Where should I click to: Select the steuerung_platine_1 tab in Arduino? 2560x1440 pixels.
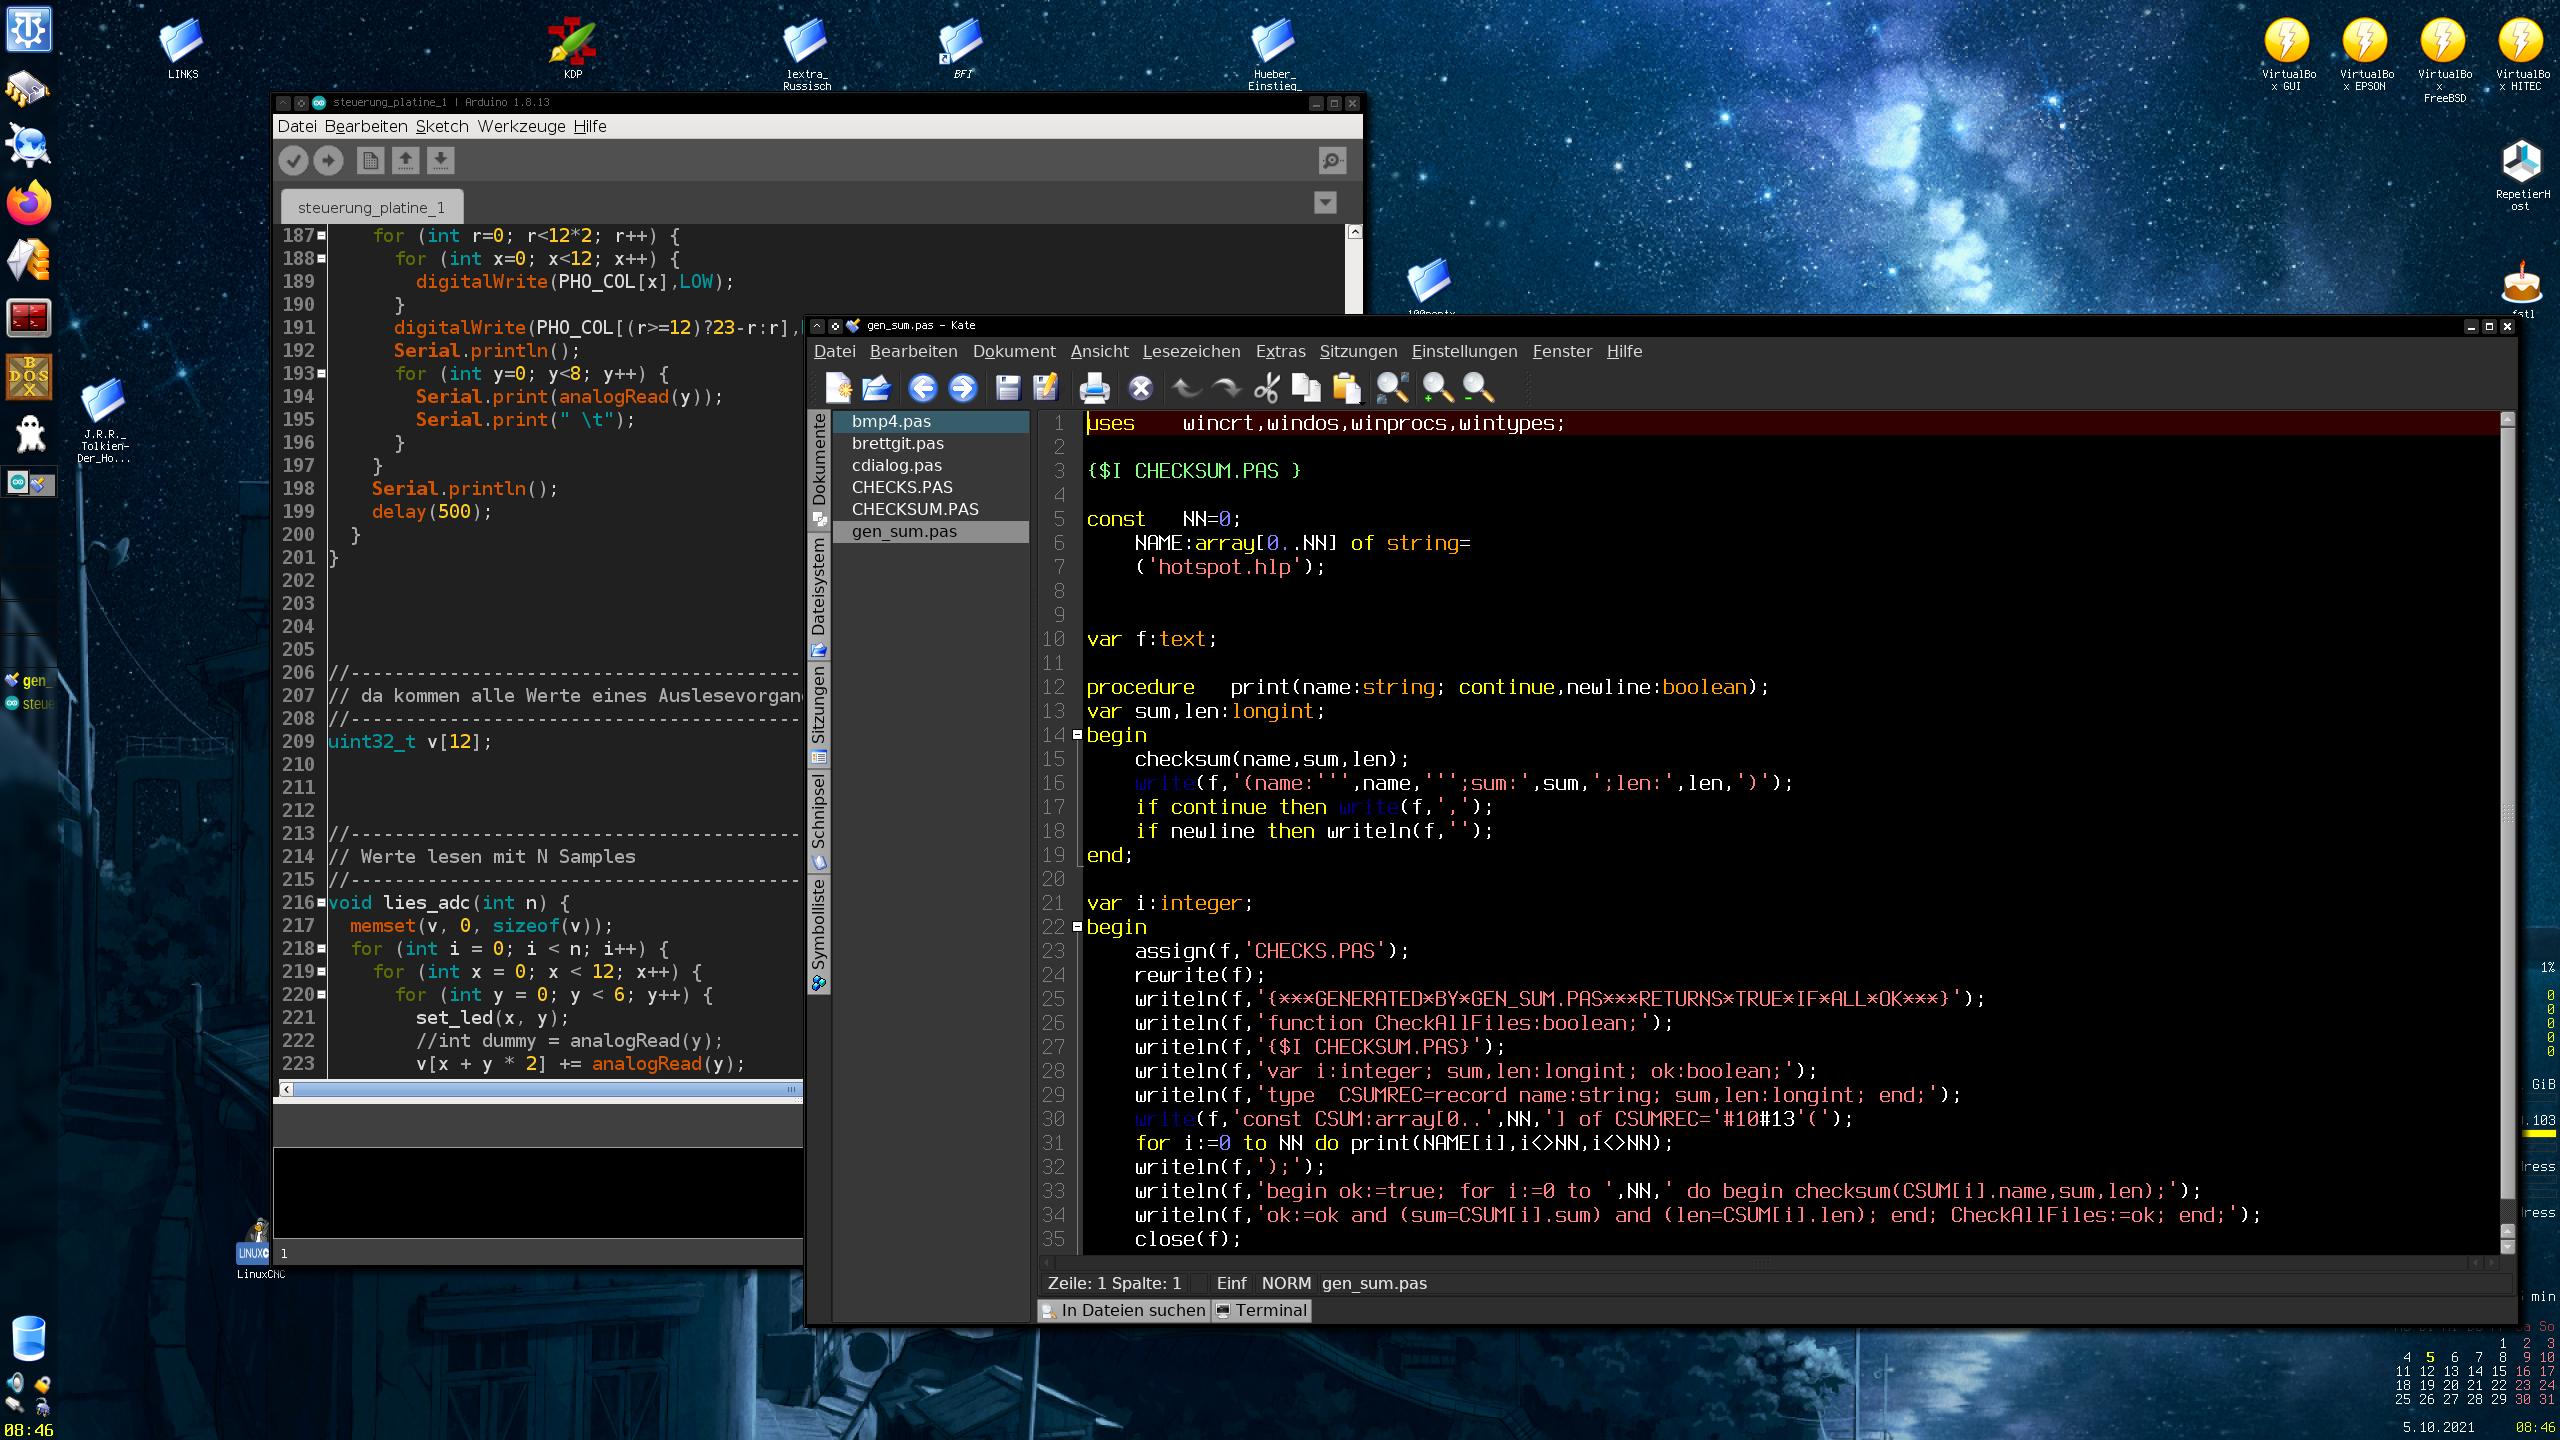(371, 208)
